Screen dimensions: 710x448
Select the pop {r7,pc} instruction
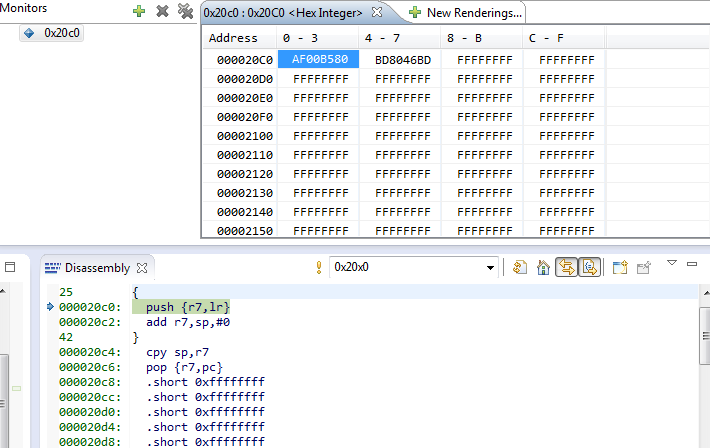pyautogui.click(x=184, y=367)
